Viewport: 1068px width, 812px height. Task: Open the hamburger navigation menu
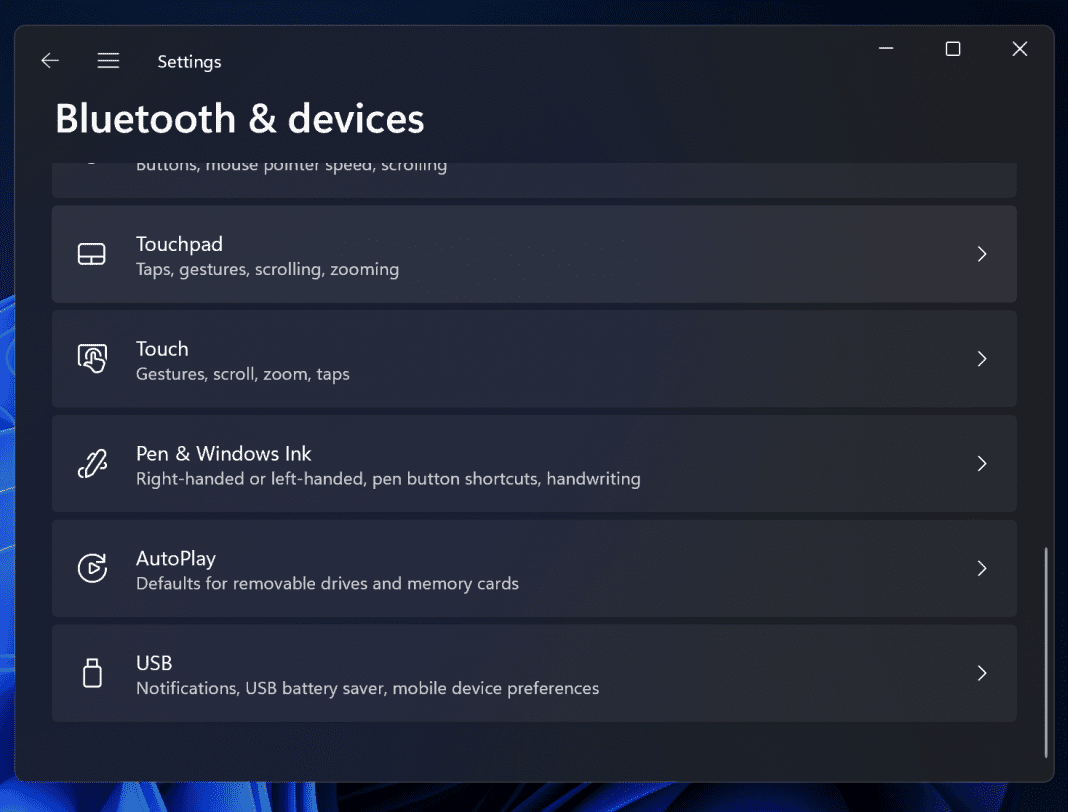coord(108,61)
